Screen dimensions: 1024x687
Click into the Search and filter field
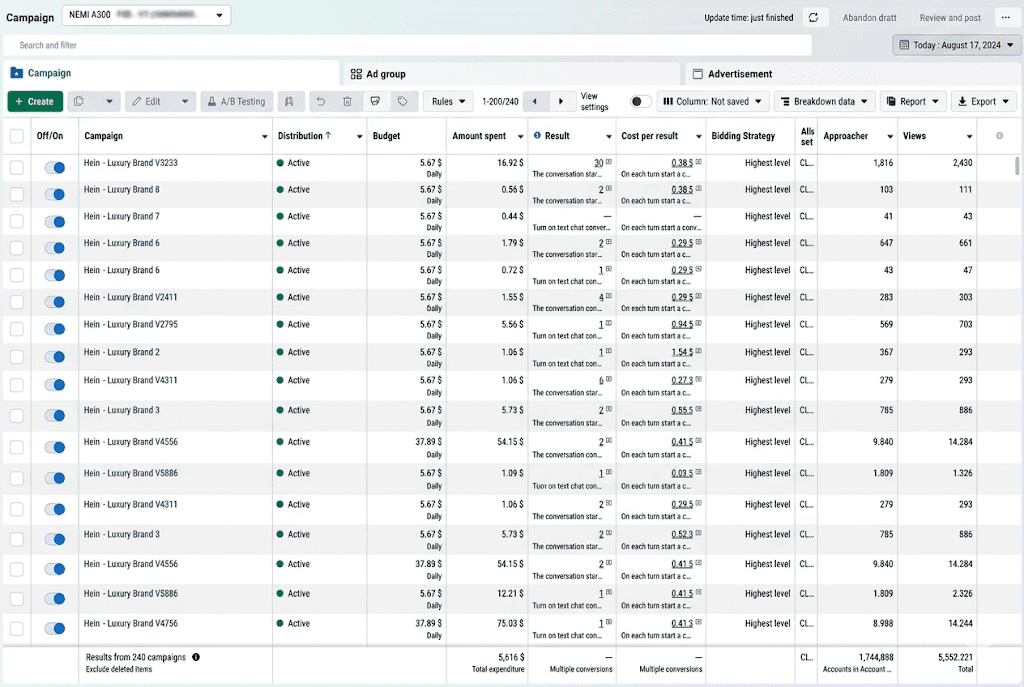click(408, 45)
